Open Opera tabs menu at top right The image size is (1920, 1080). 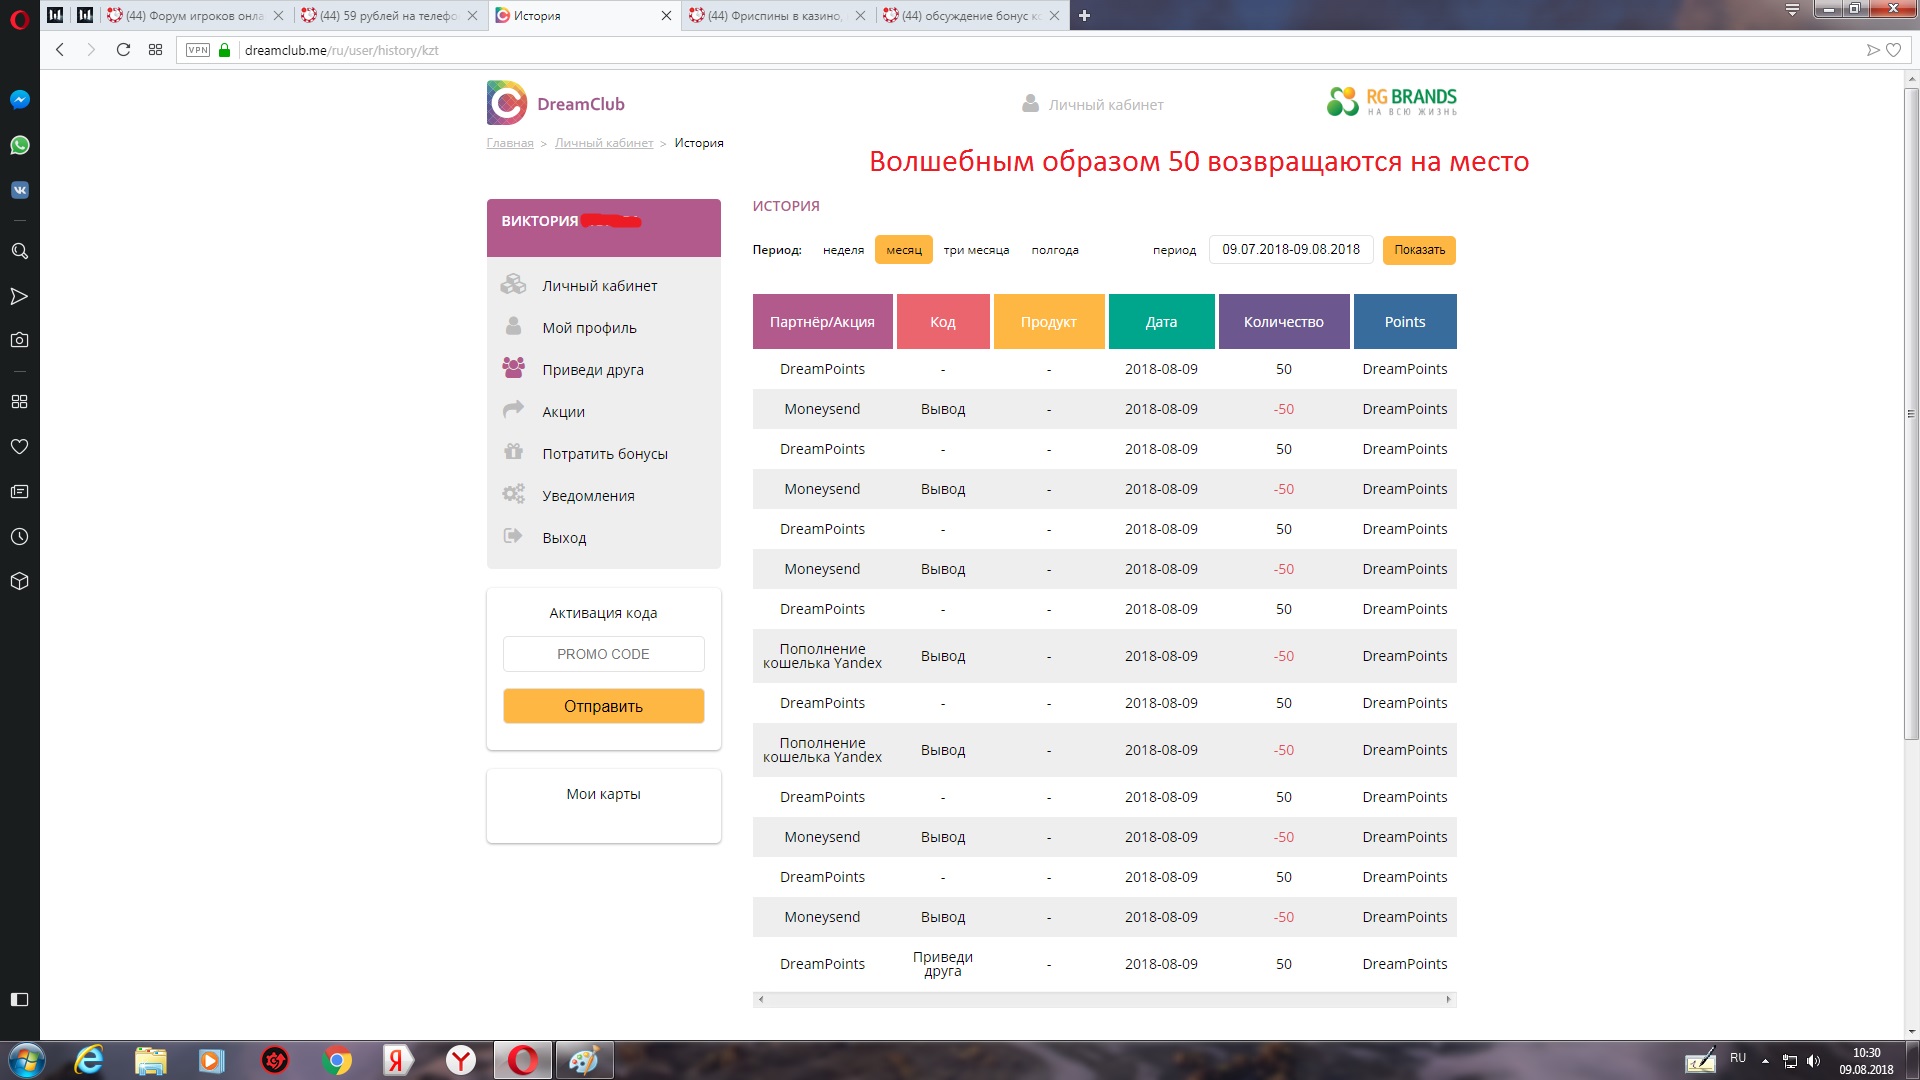click(1792, 10)
